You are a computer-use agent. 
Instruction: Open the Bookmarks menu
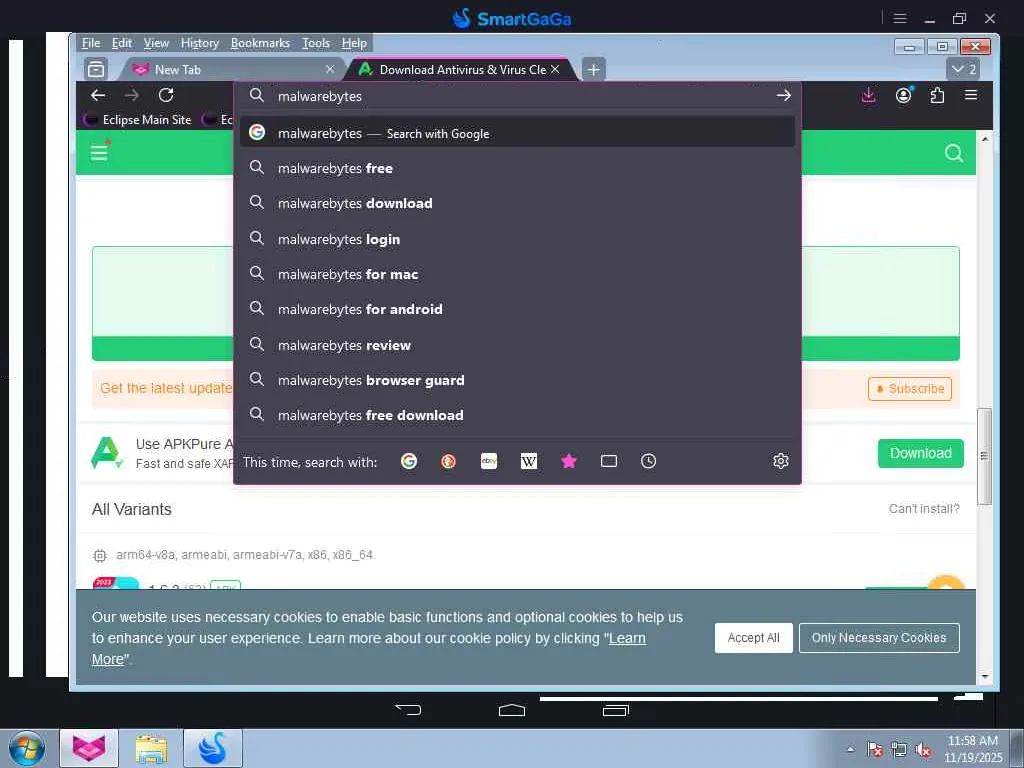point(260,43)
